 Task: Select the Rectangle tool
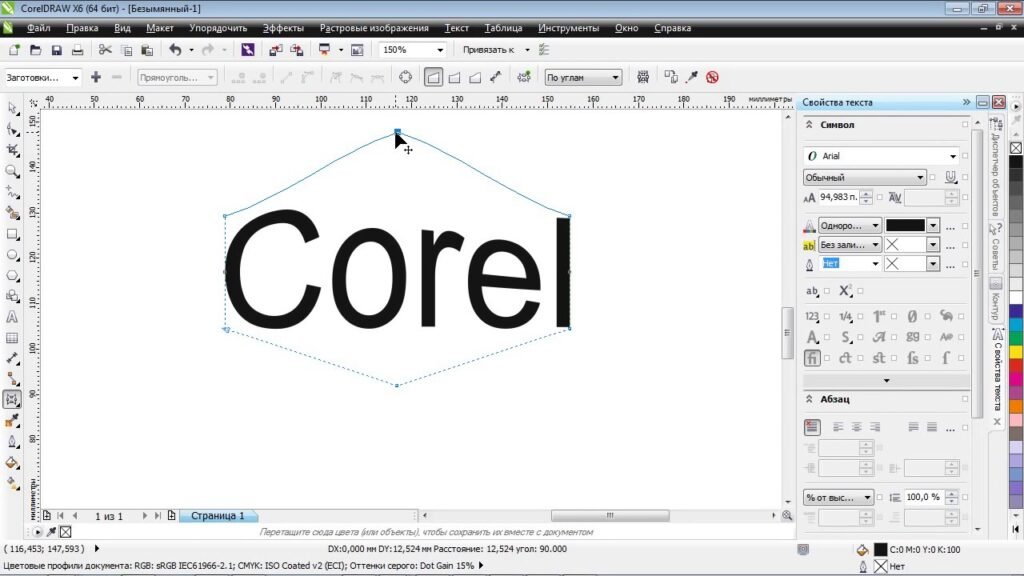click(12, 234)
